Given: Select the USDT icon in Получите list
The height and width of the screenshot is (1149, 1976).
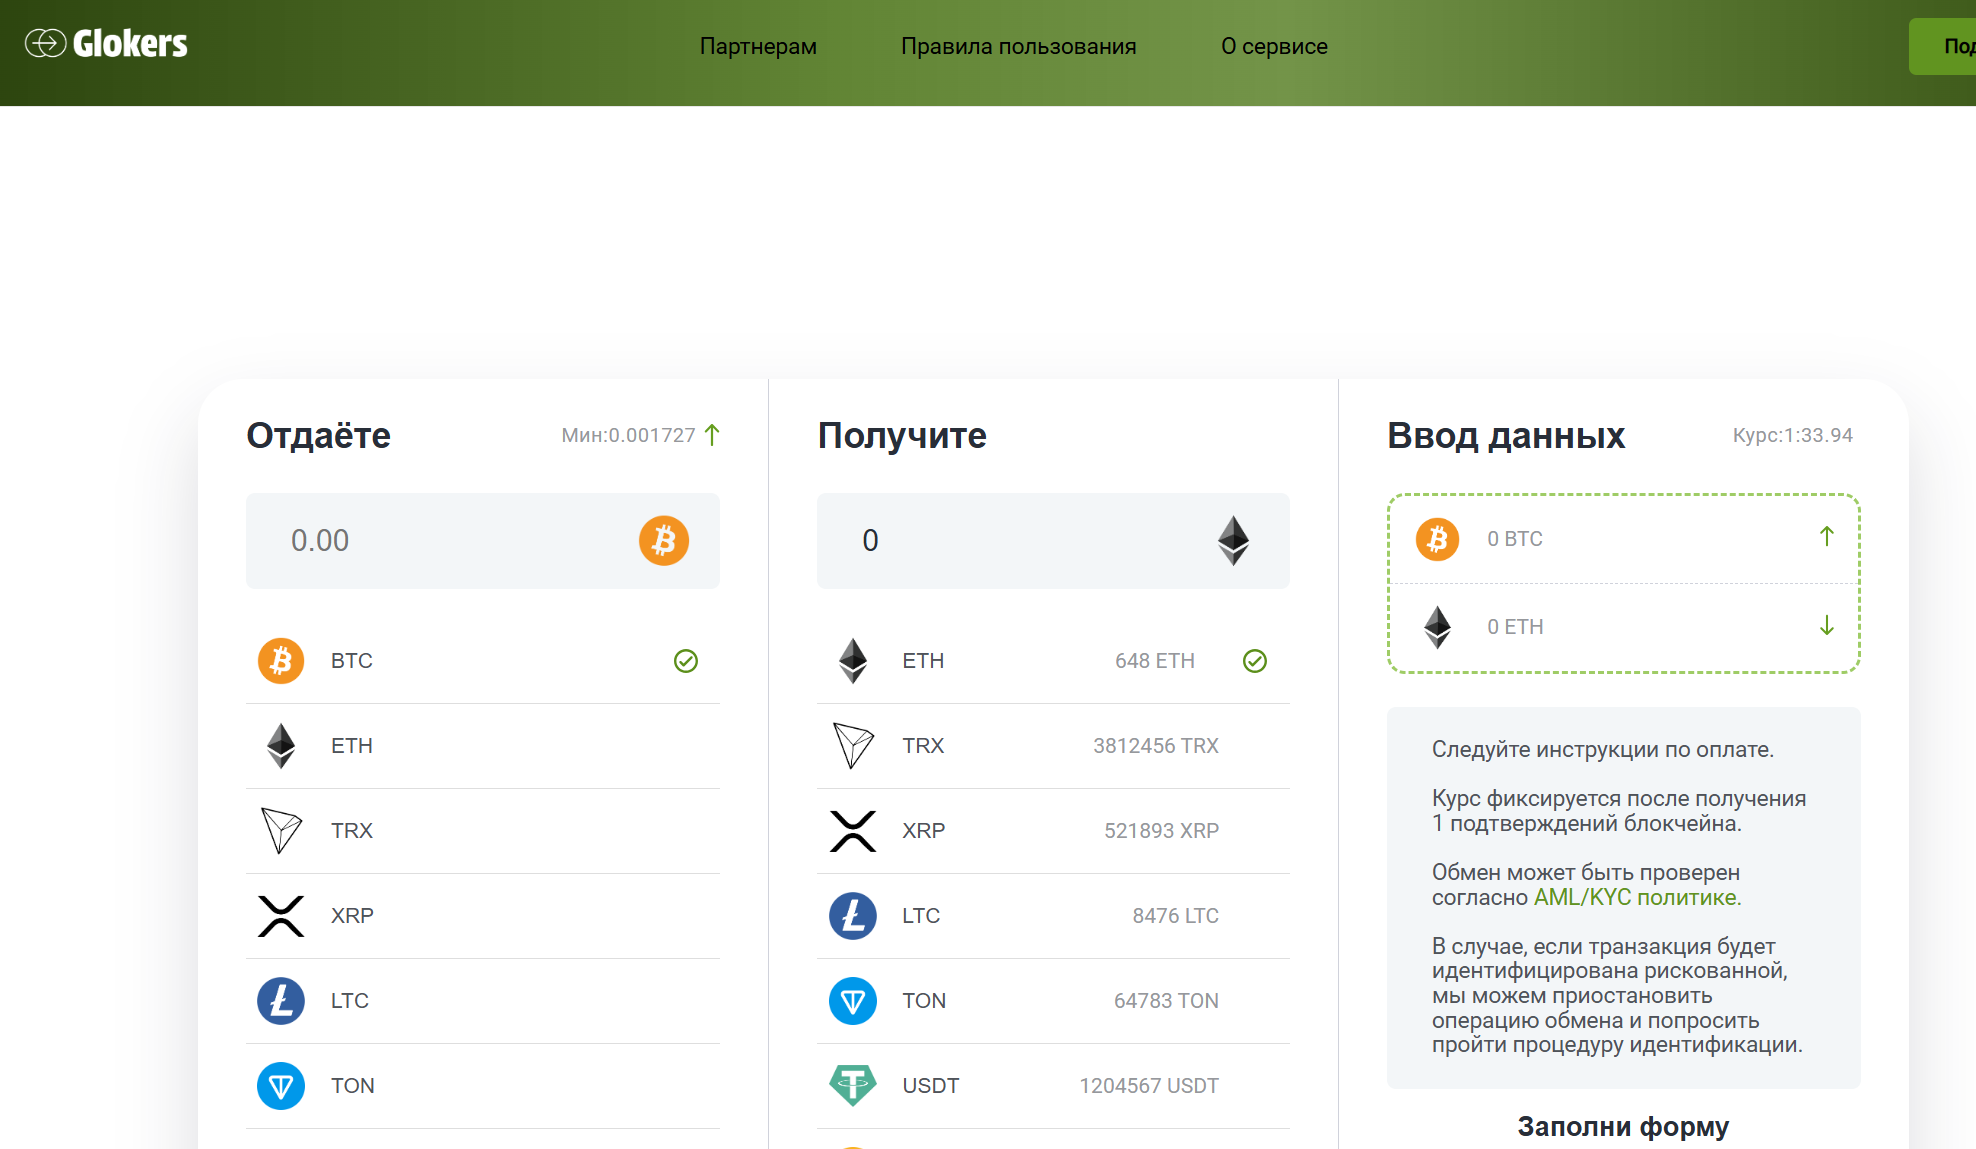Looking at the screenshot, I should (x=853, y=1086).
